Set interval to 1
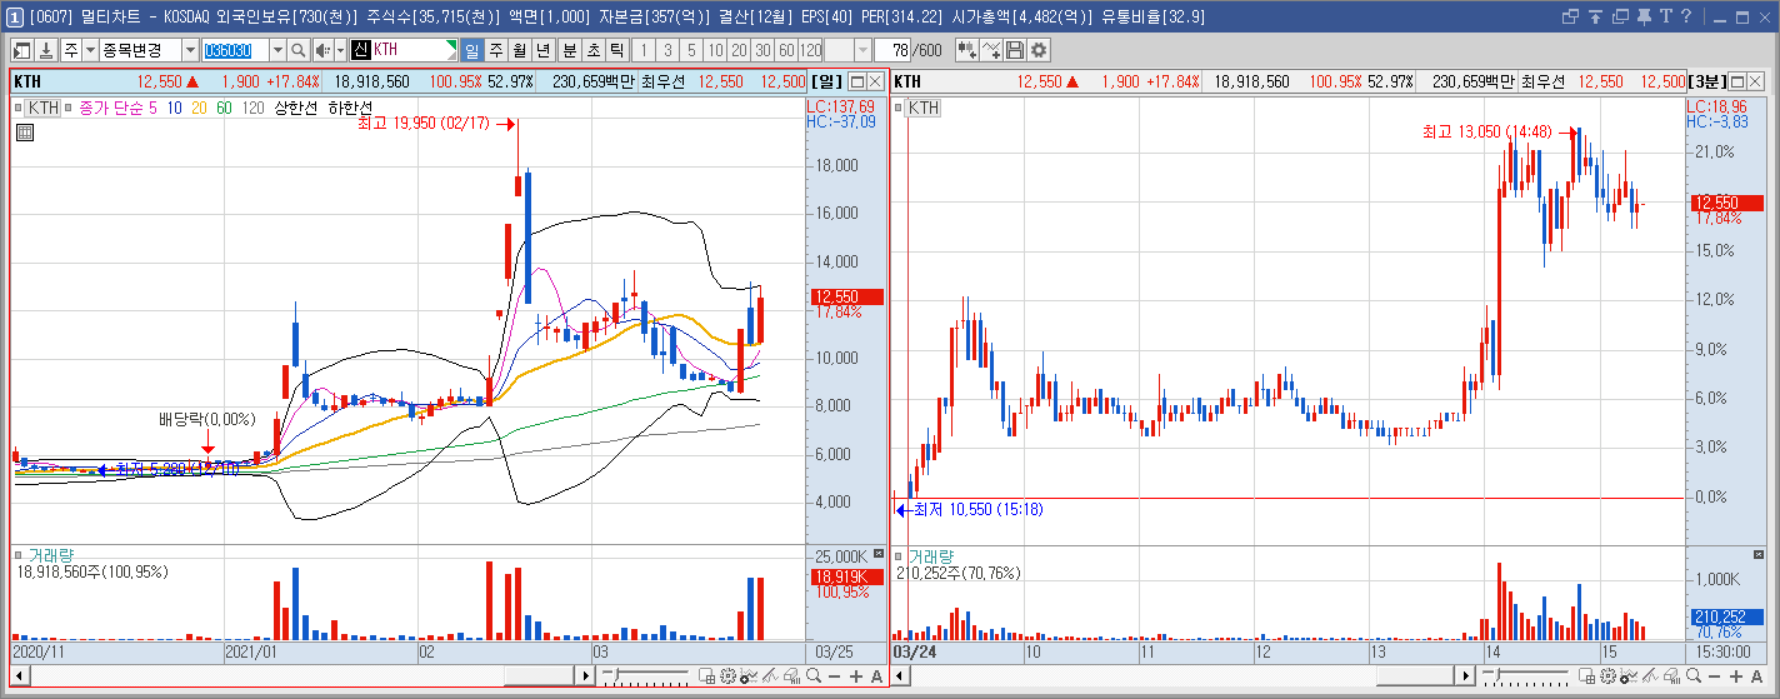The height and width of the screenshot is (699, 1780). pyautogui.click(x=644, y=50)
